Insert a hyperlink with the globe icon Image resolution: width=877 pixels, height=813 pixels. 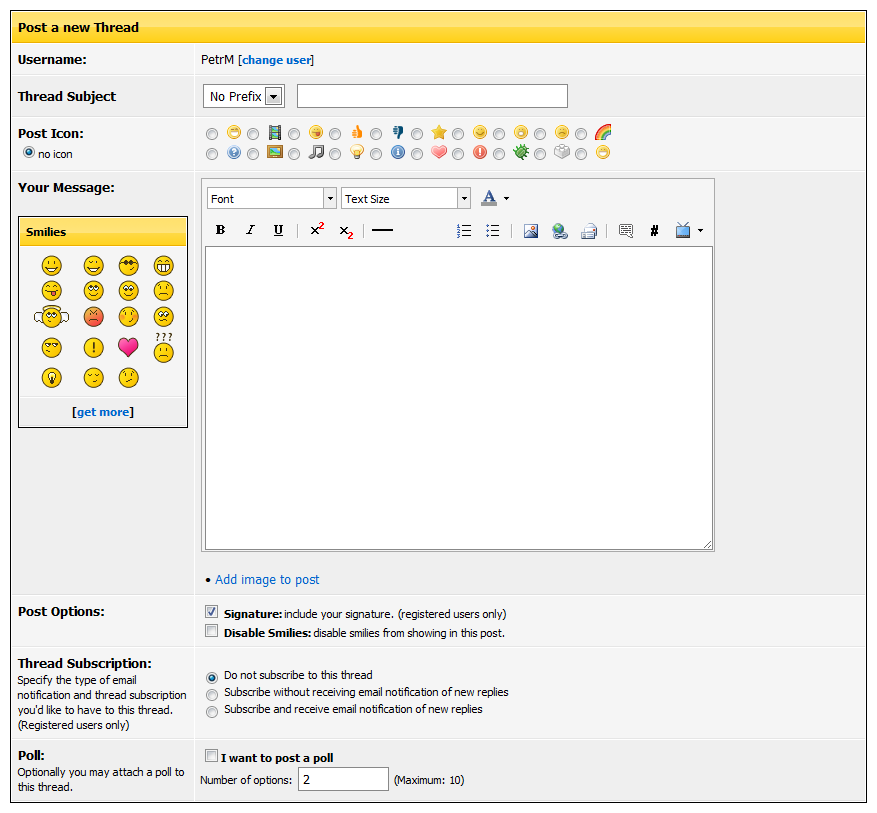click(x=560, y=230)
